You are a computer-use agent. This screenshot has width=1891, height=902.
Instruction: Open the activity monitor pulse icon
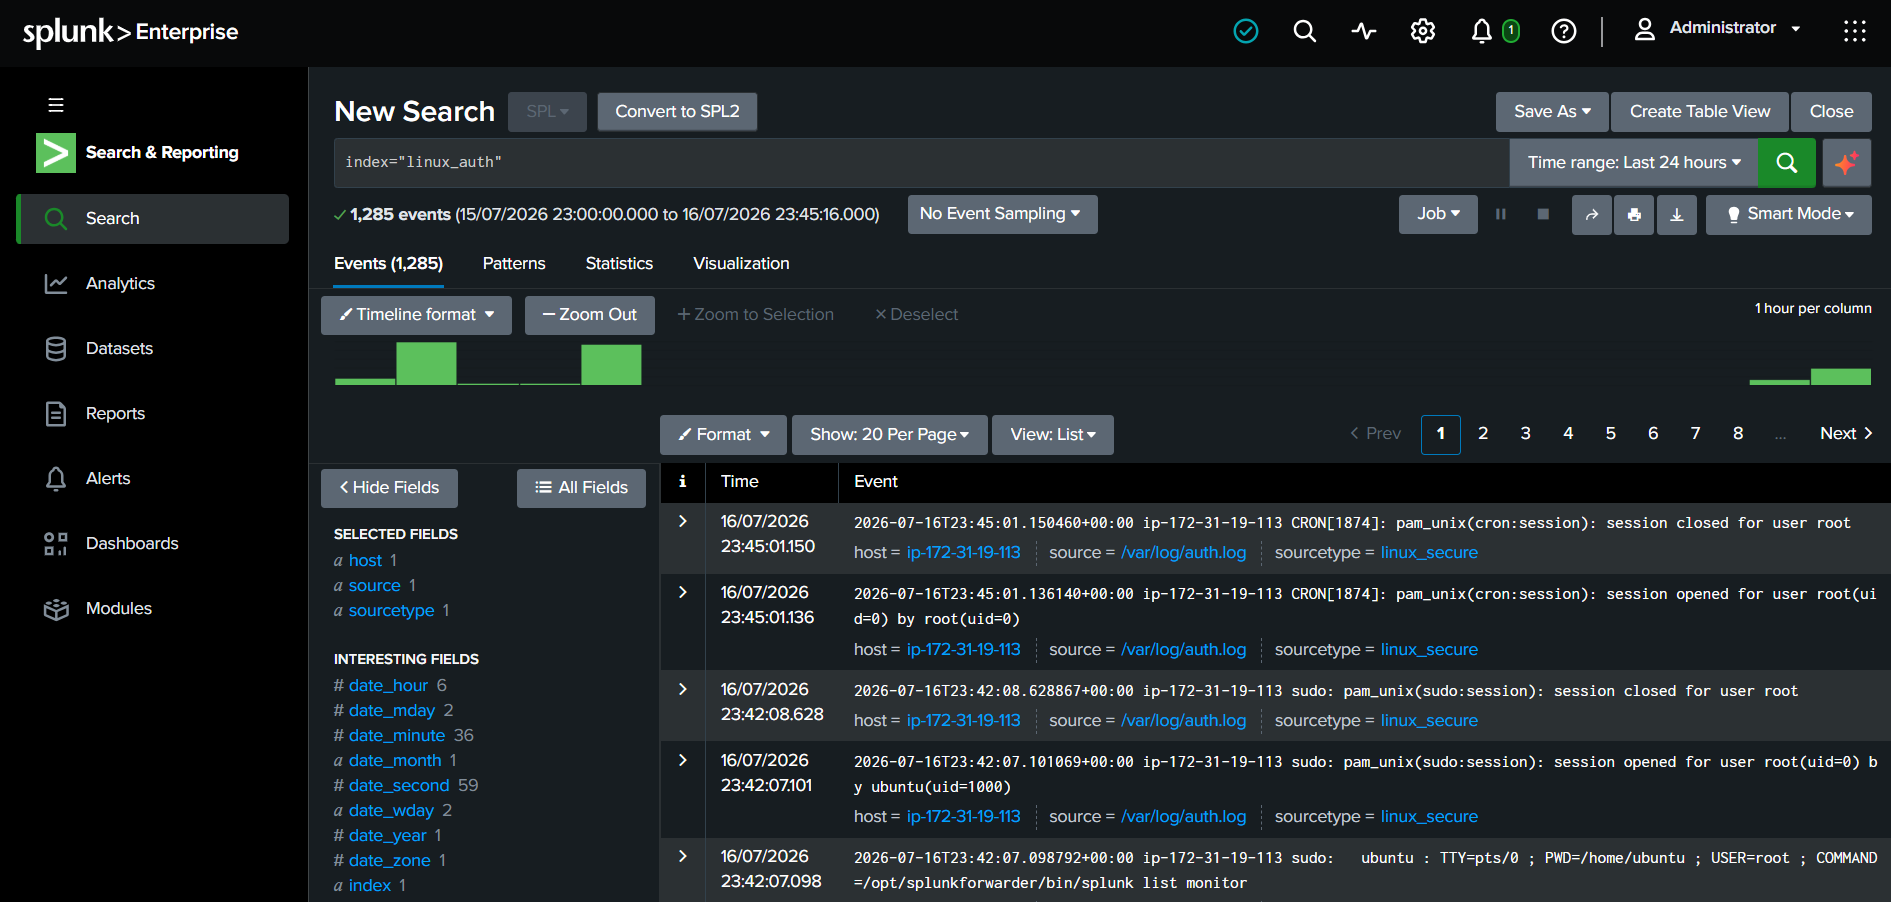click(1364, 31)
